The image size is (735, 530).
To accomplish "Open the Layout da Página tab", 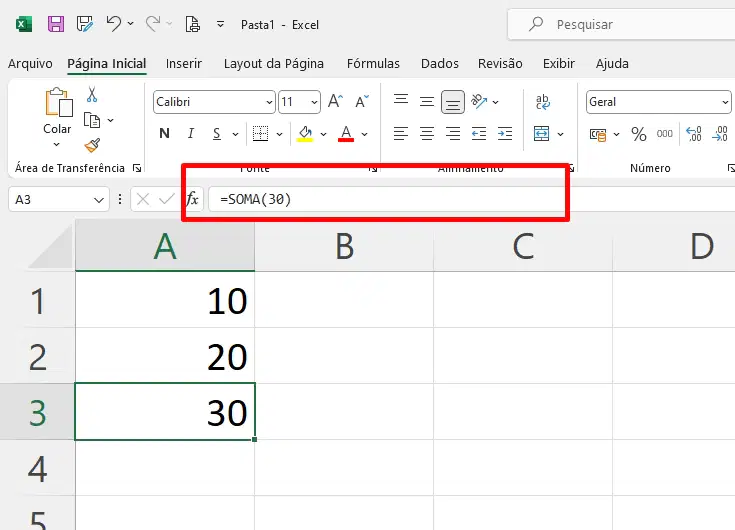I will [274, 64].
